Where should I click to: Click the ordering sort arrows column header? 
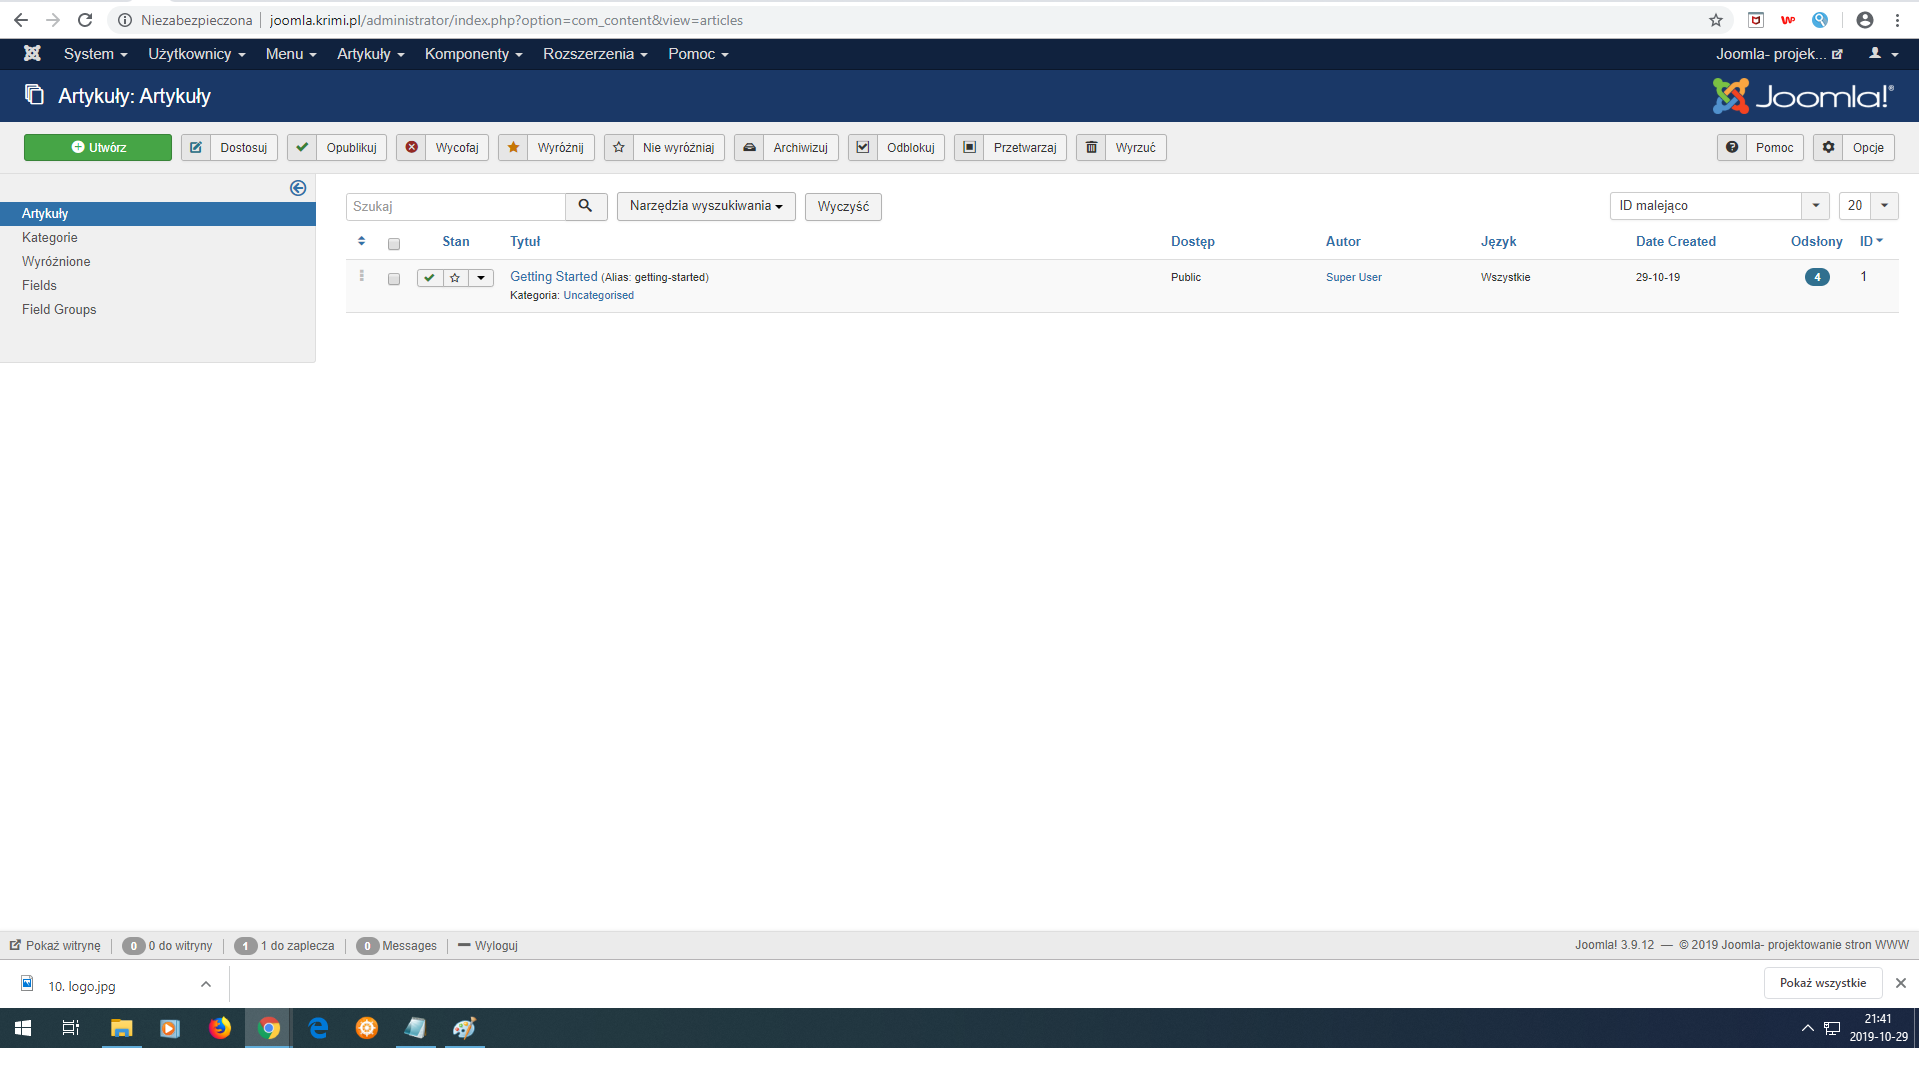tap(361, 241)
